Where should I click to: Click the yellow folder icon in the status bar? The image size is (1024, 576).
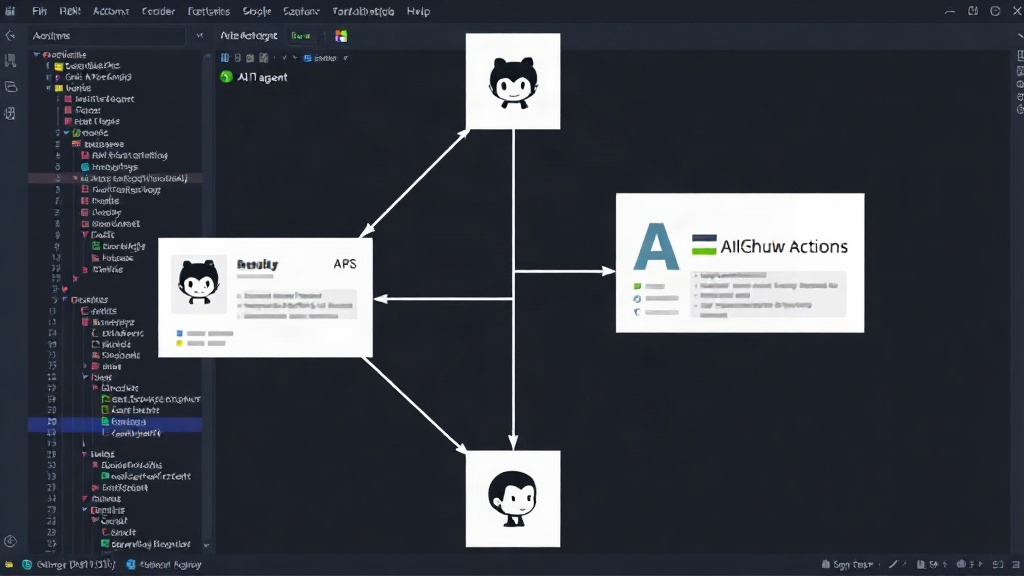pos(9,565)
